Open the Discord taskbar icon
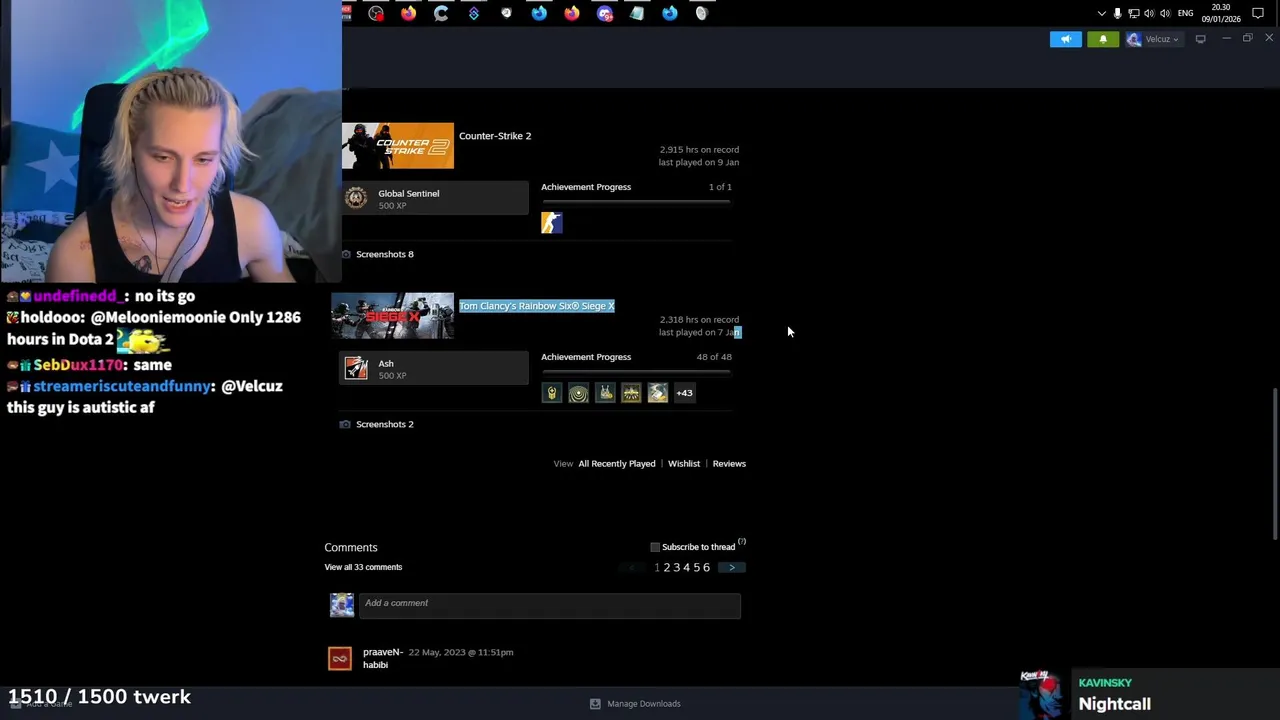The width and height of the screenshot is (1280, 720). (604, 13)
